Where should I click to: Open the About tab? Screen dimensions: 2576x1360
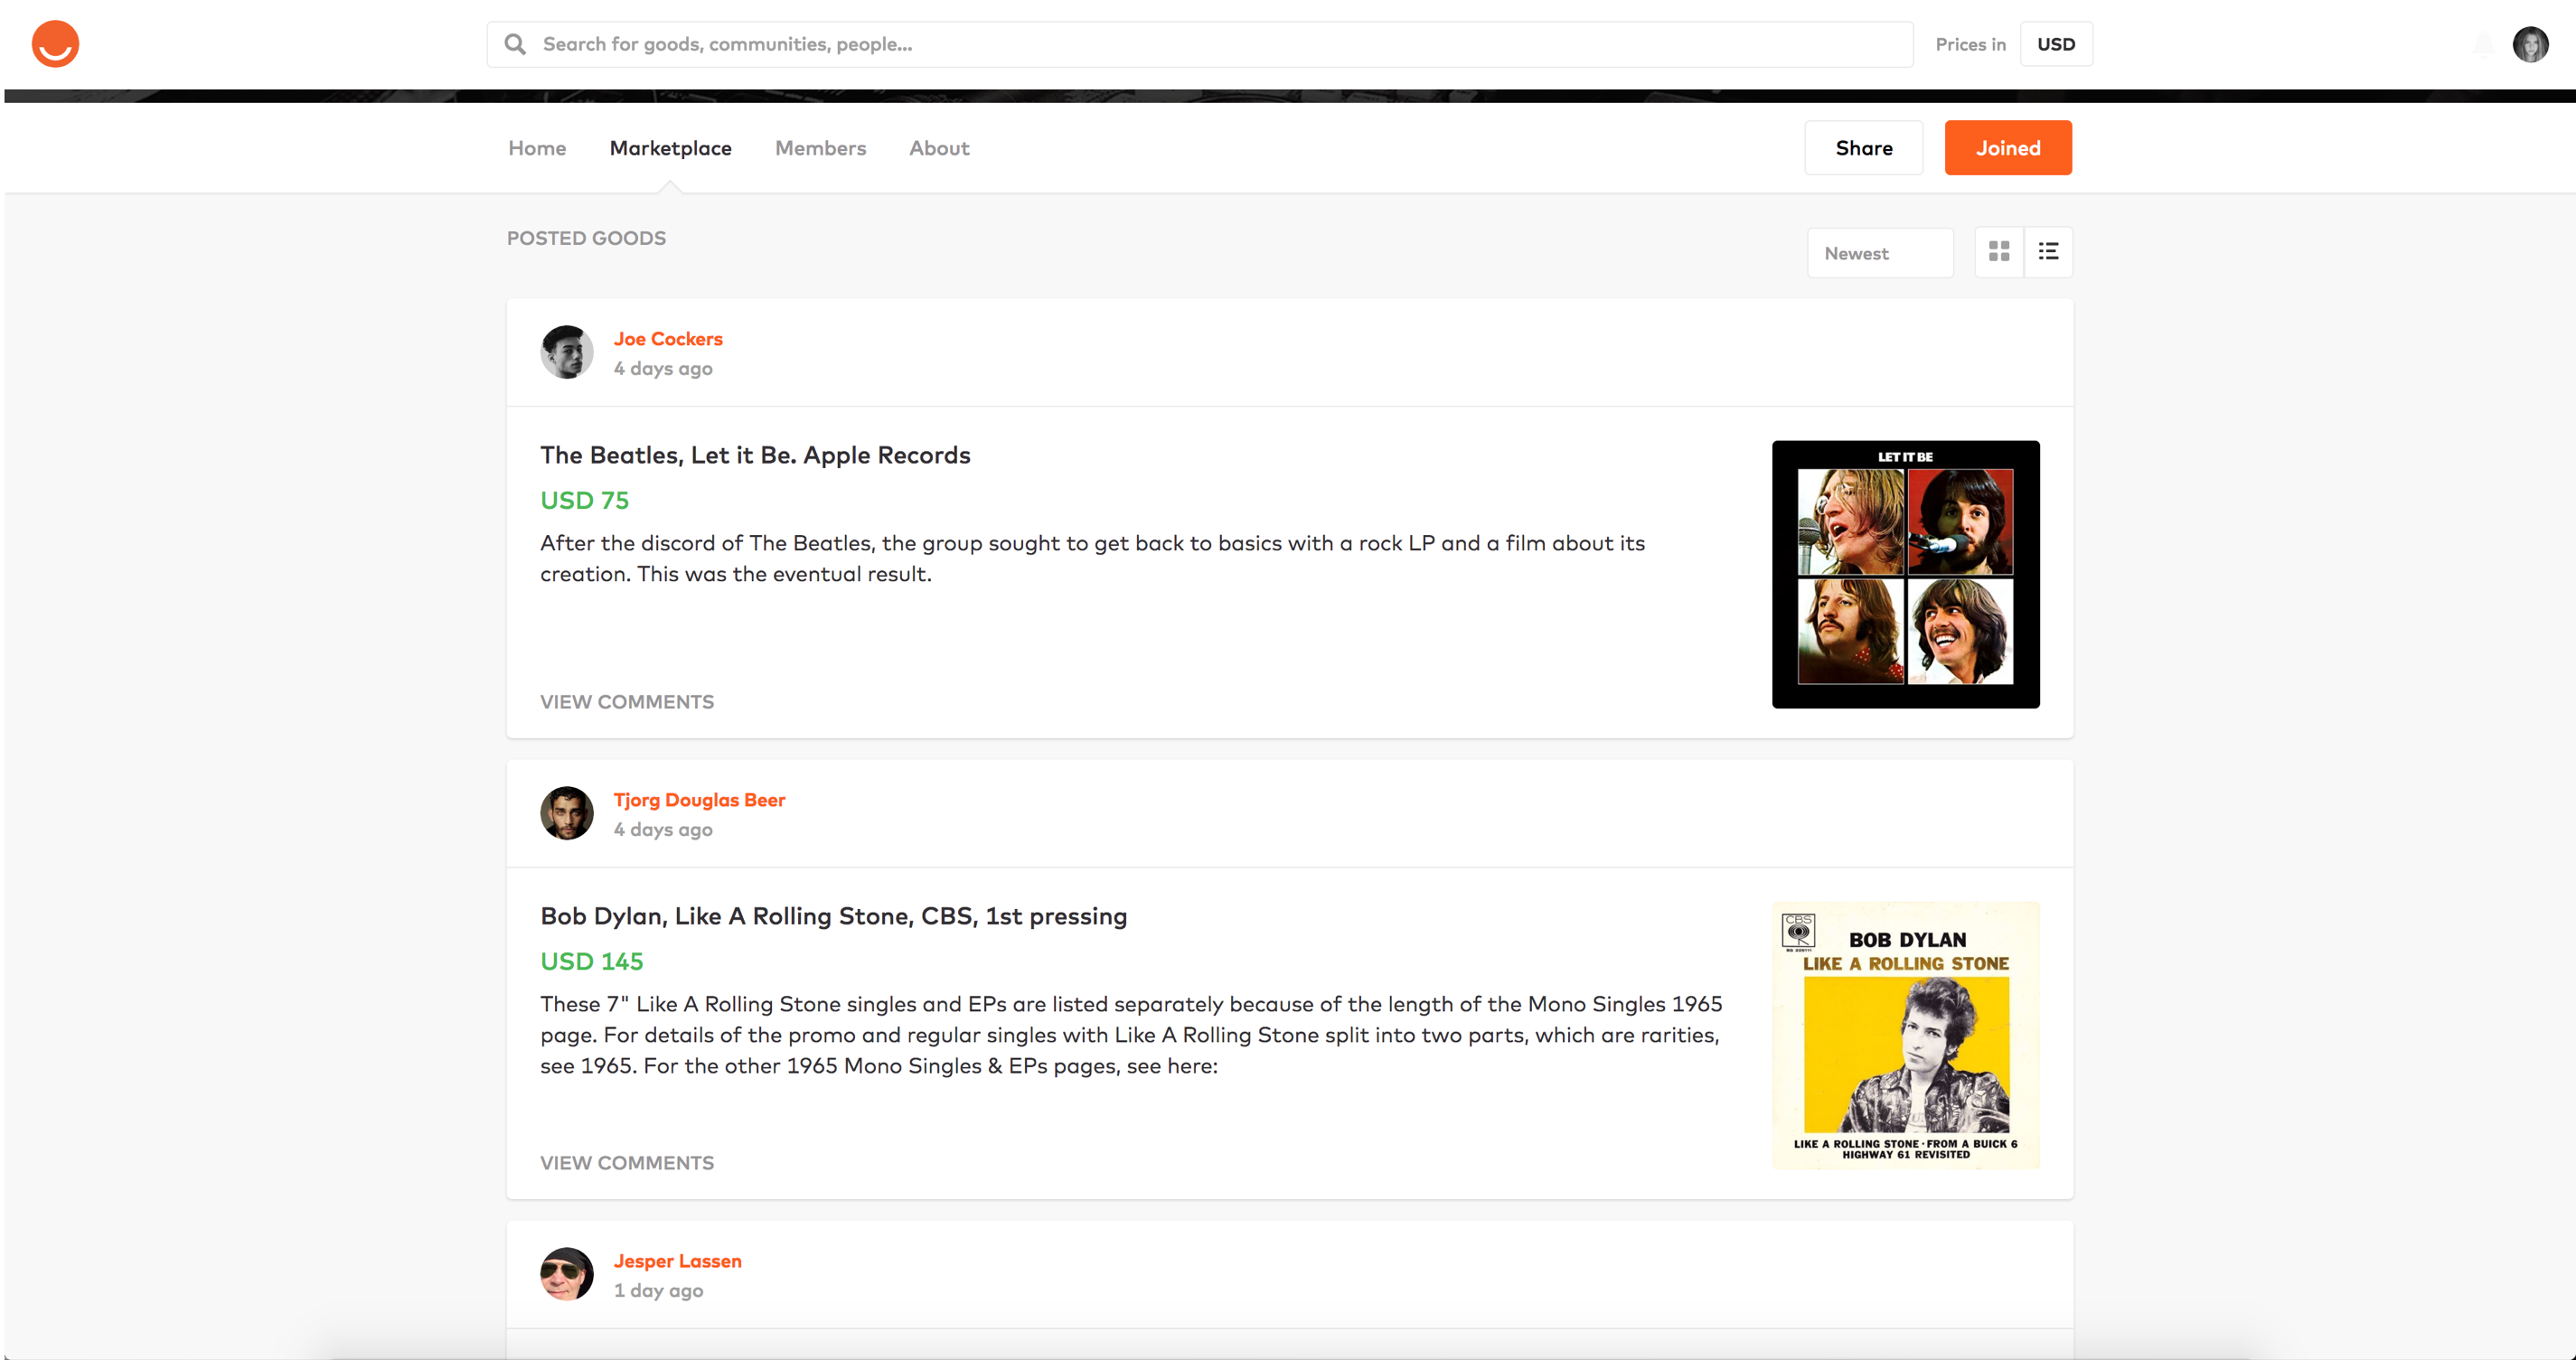(x=938, y=148)
